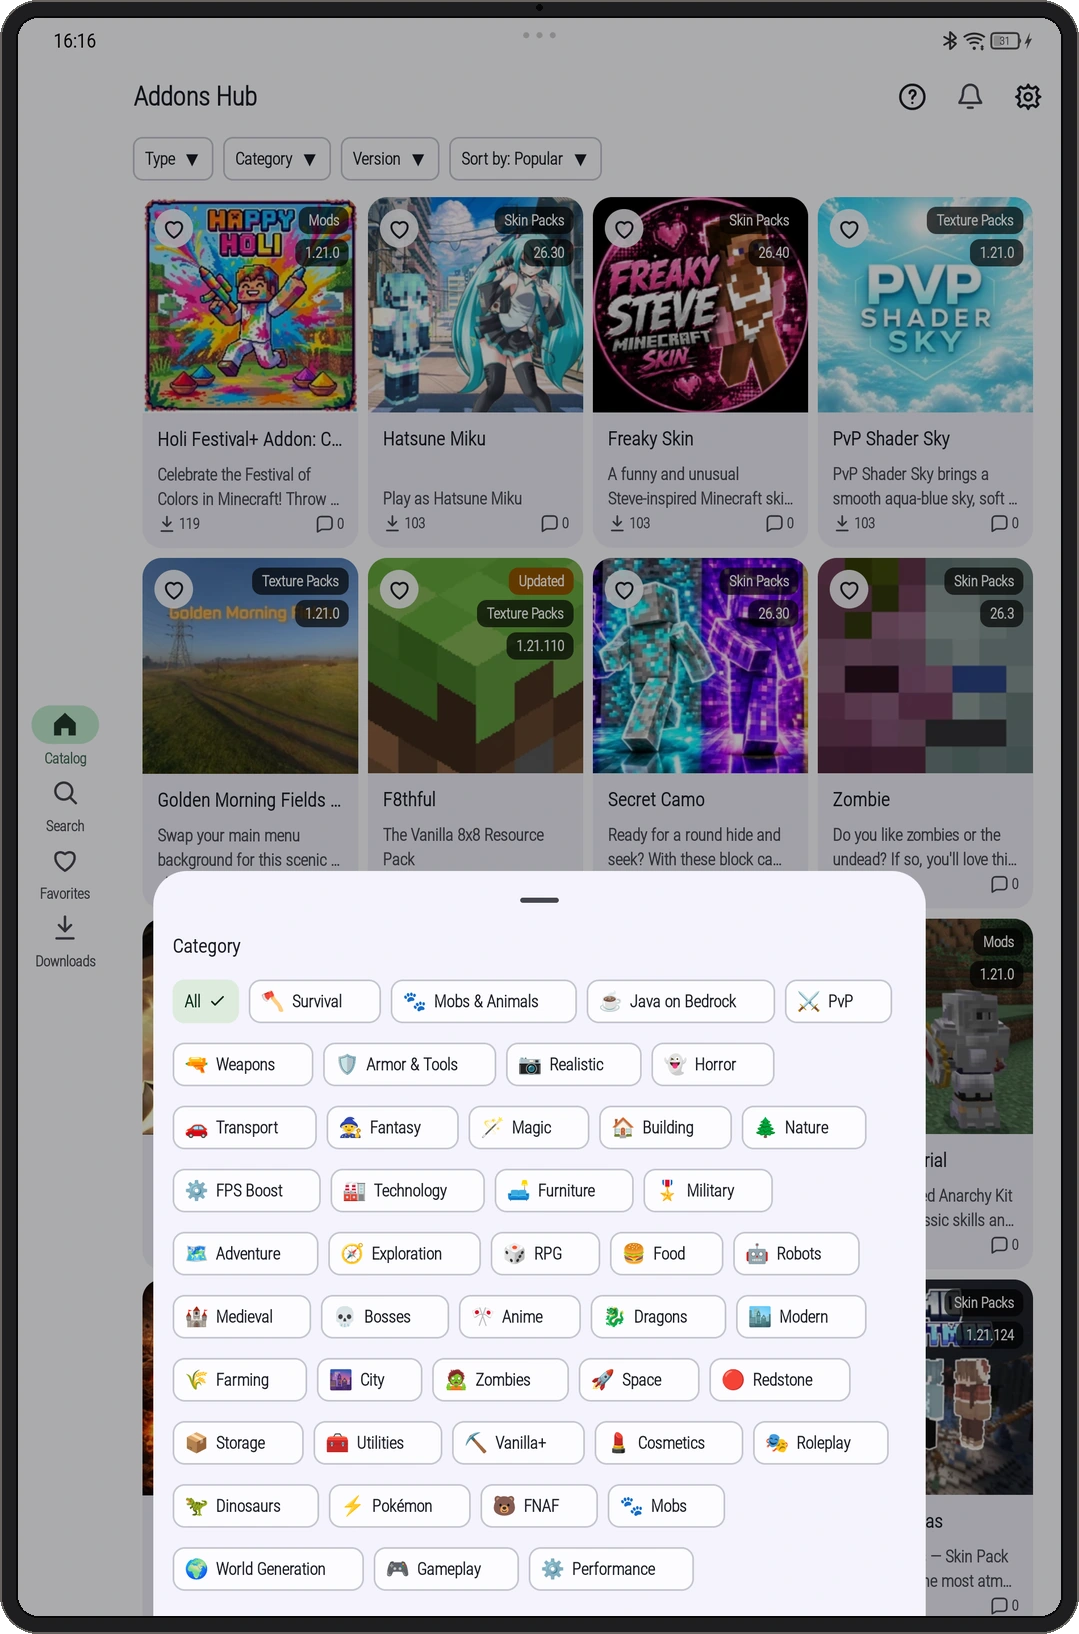1079x1634 pixels.
Task: Select the Pokémon category chip
Action: coord(399,1505)
